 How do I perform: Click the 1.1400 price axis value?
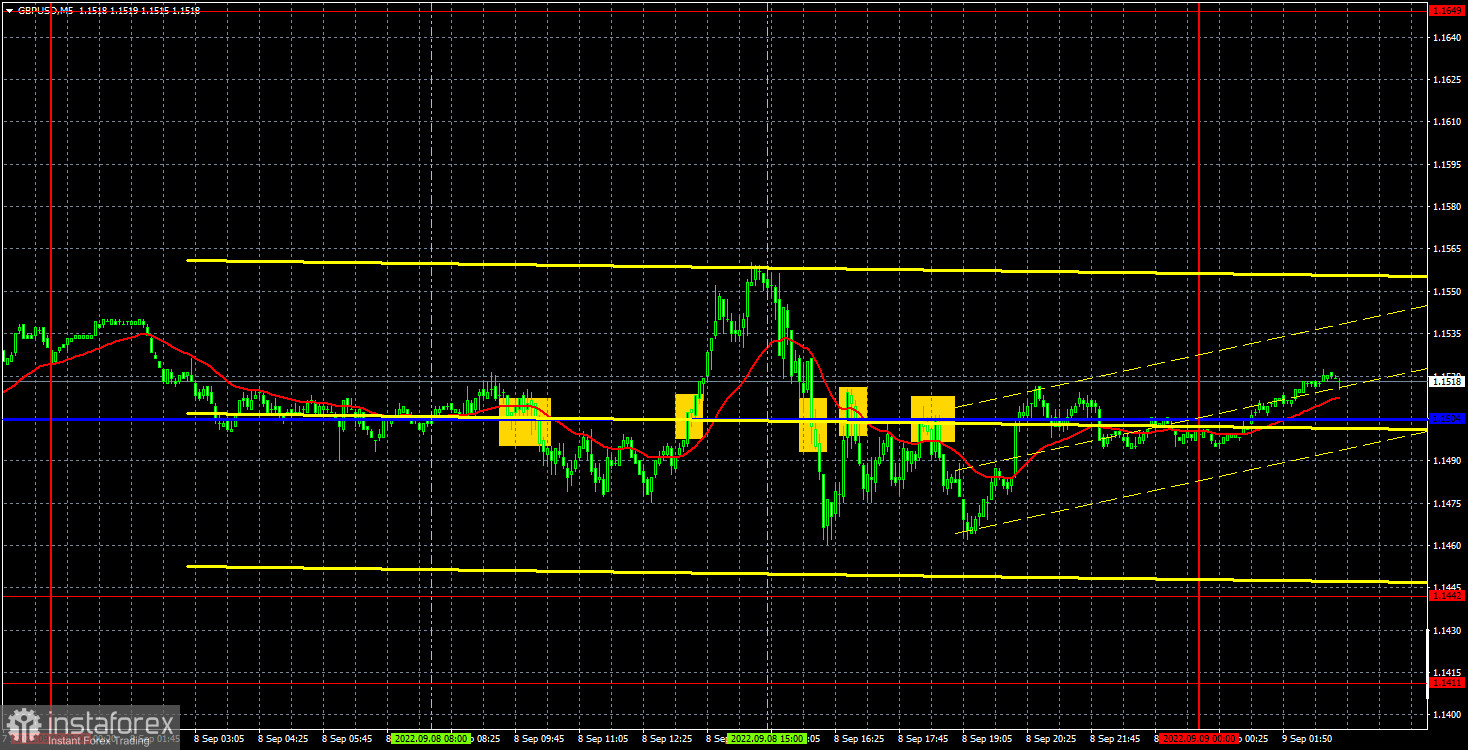[x=1446, y=716]
